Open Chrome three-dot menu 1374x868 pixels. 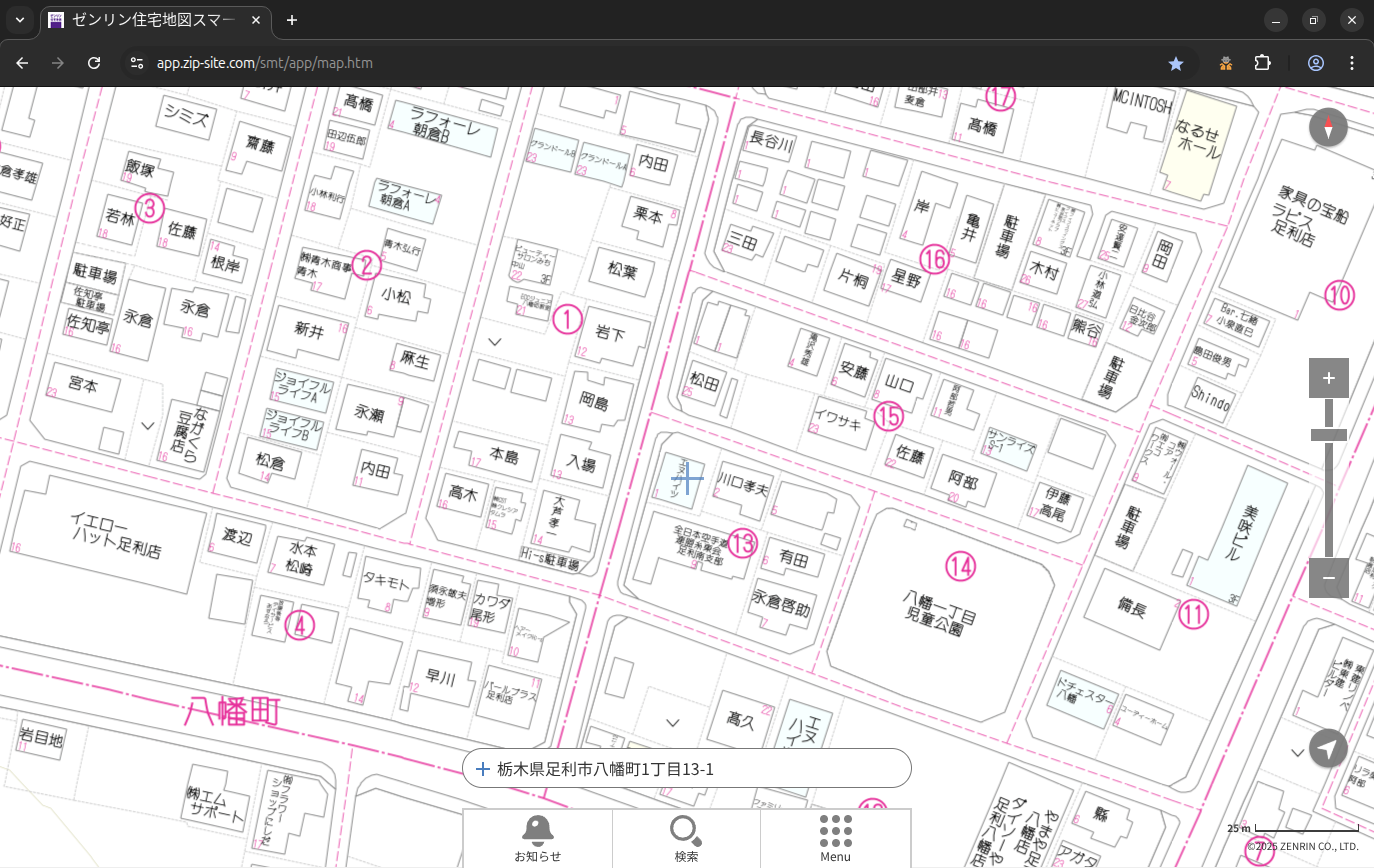(x=1352, y=63)
